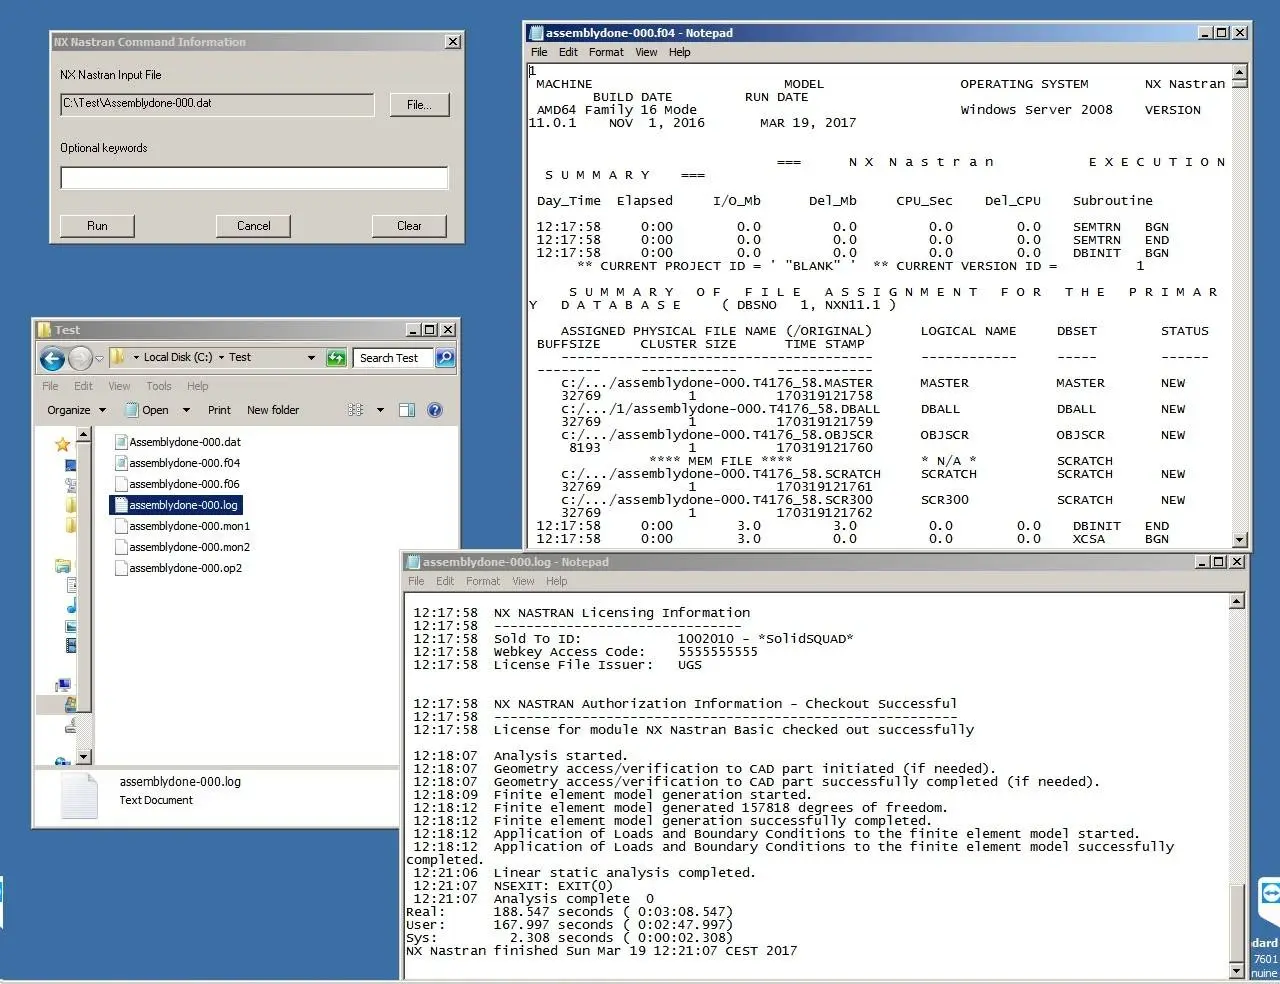Click the Search Test box
The height and width of the screenshot is (984, 1280).
tap(393, 358)
